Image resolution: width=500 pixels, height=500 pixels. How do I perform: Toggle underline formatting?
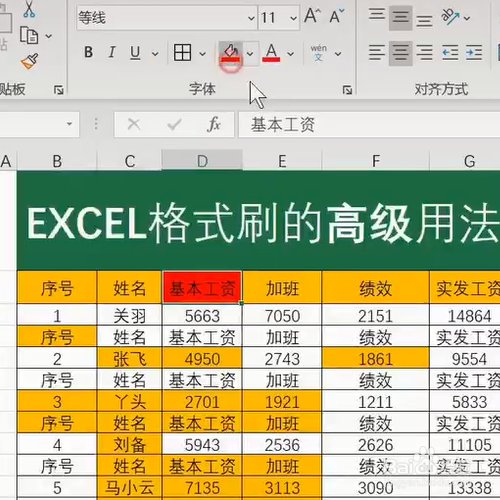coord(135,53)
